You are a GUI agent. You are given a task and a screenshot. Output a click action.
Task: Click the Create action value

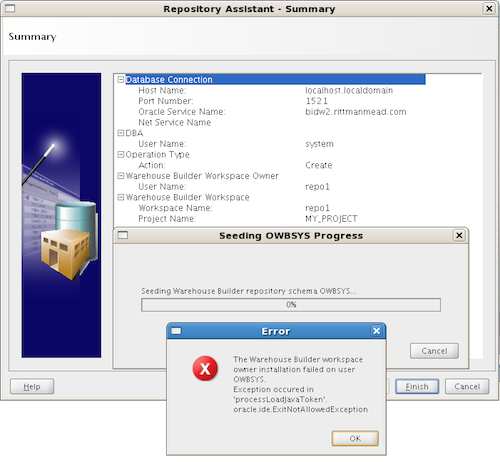point(319,165)
